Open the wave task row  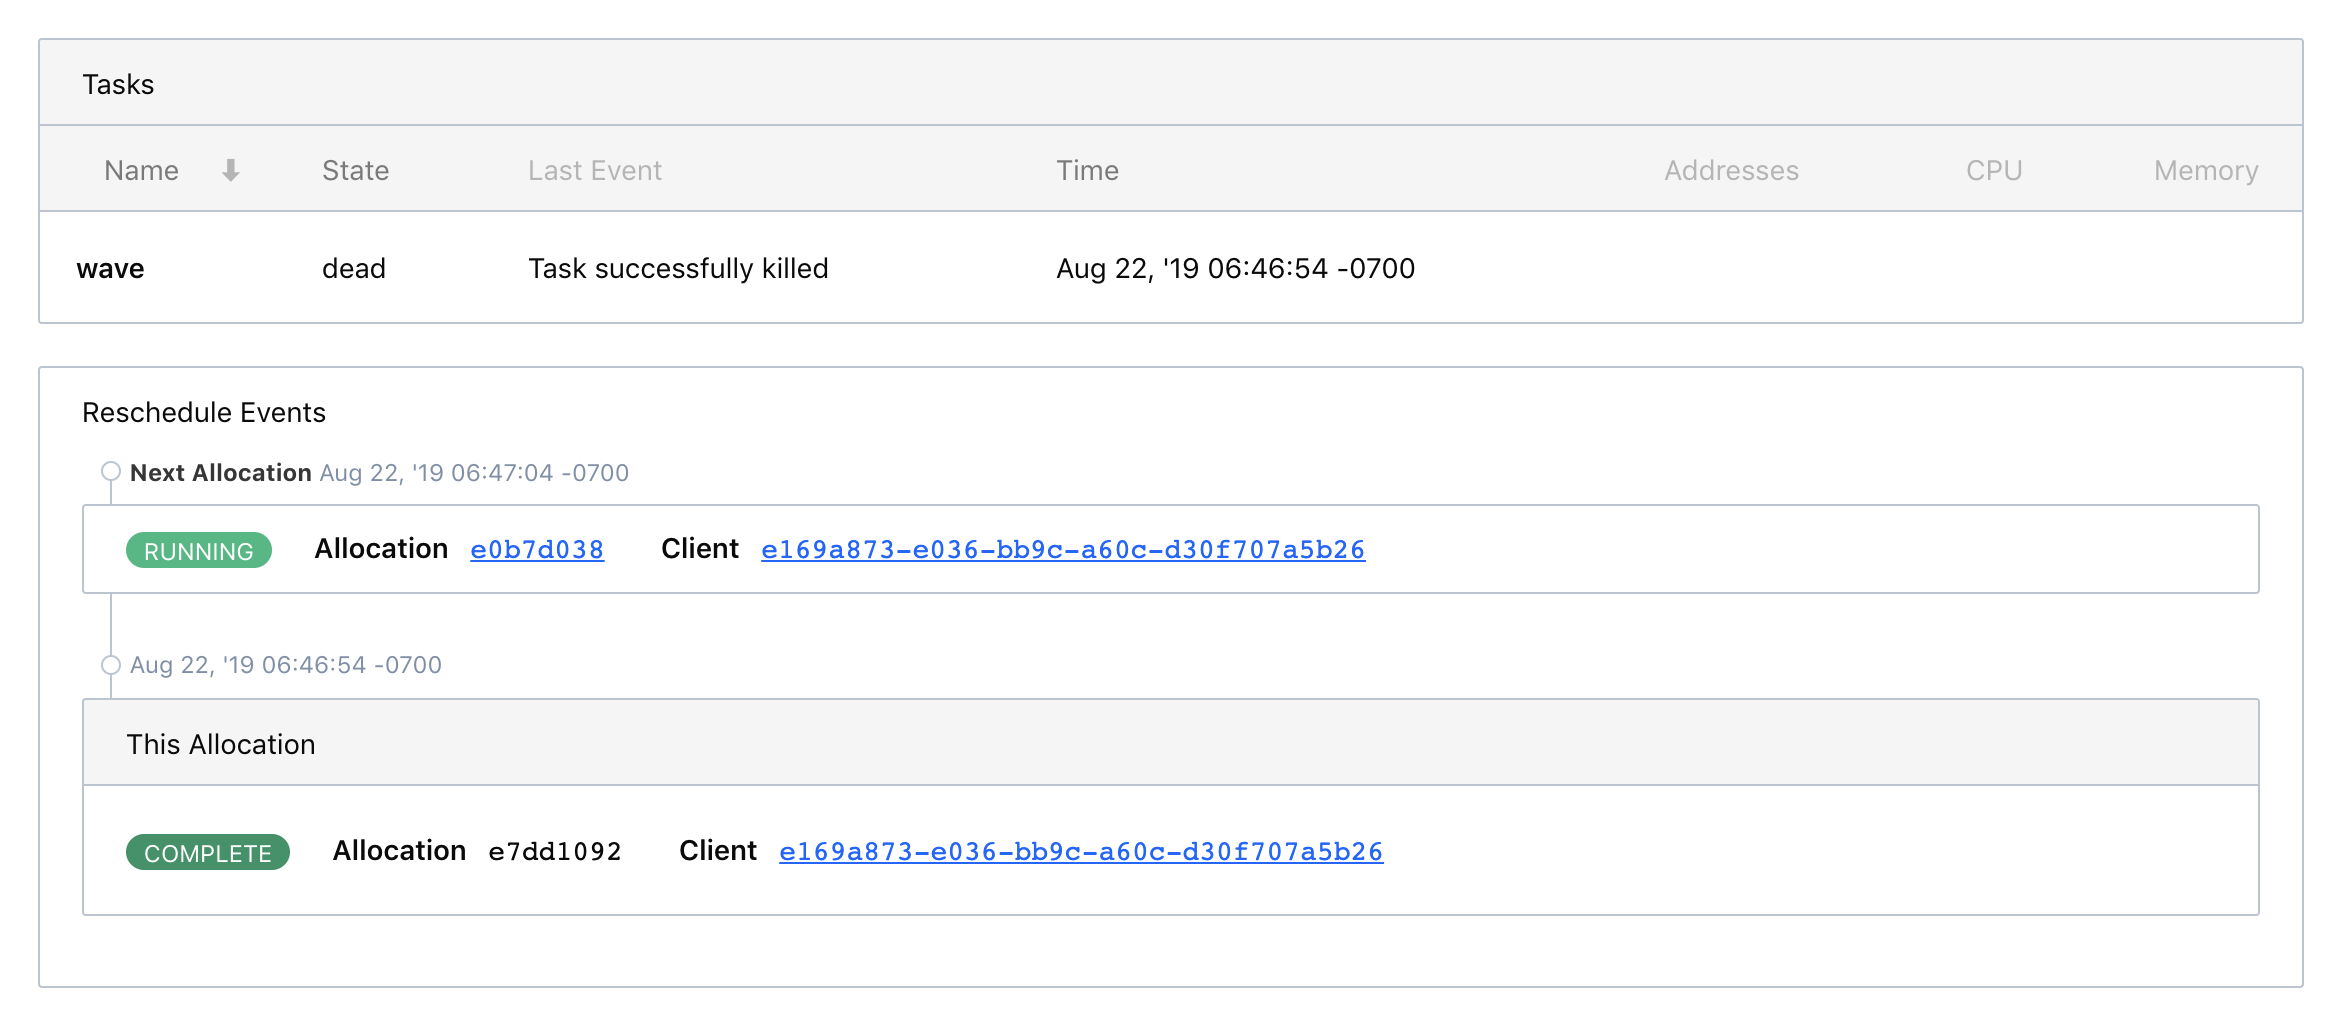(x=110, y=269)
